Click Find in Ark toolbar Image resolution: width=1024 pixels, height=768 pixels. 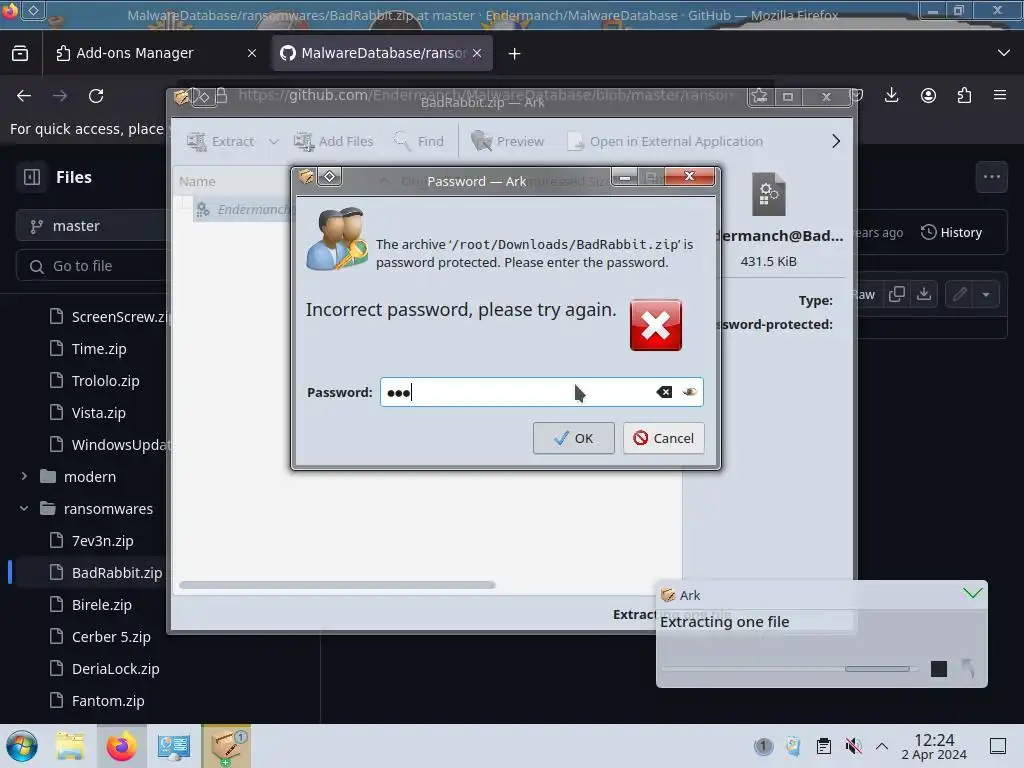(419, 141)
